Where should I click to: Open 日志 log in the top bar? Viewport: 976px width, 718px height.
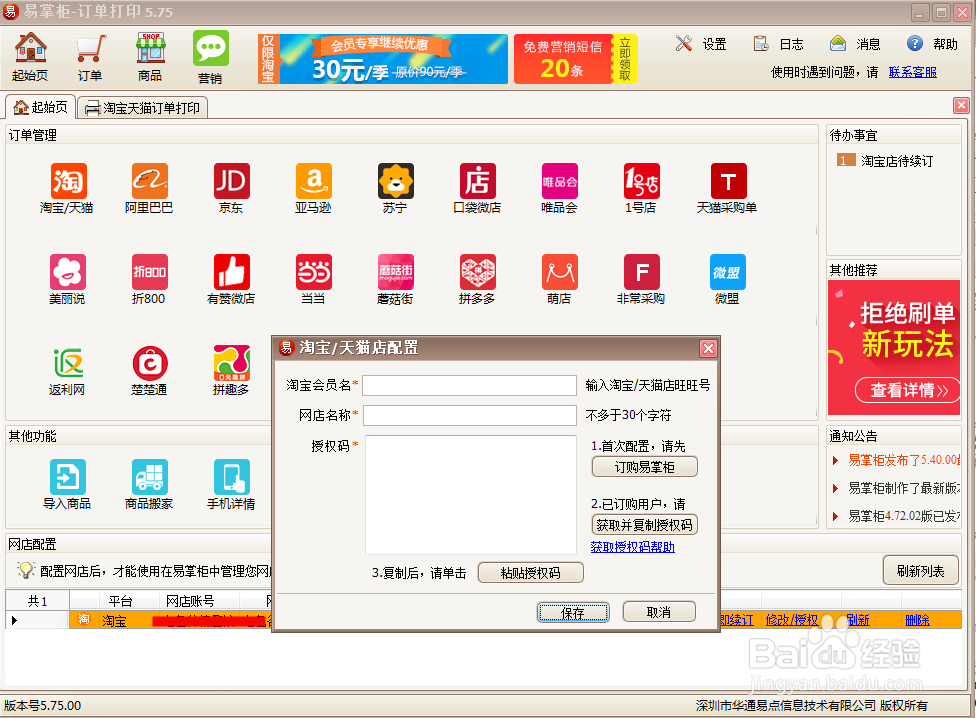pos(778,44)
